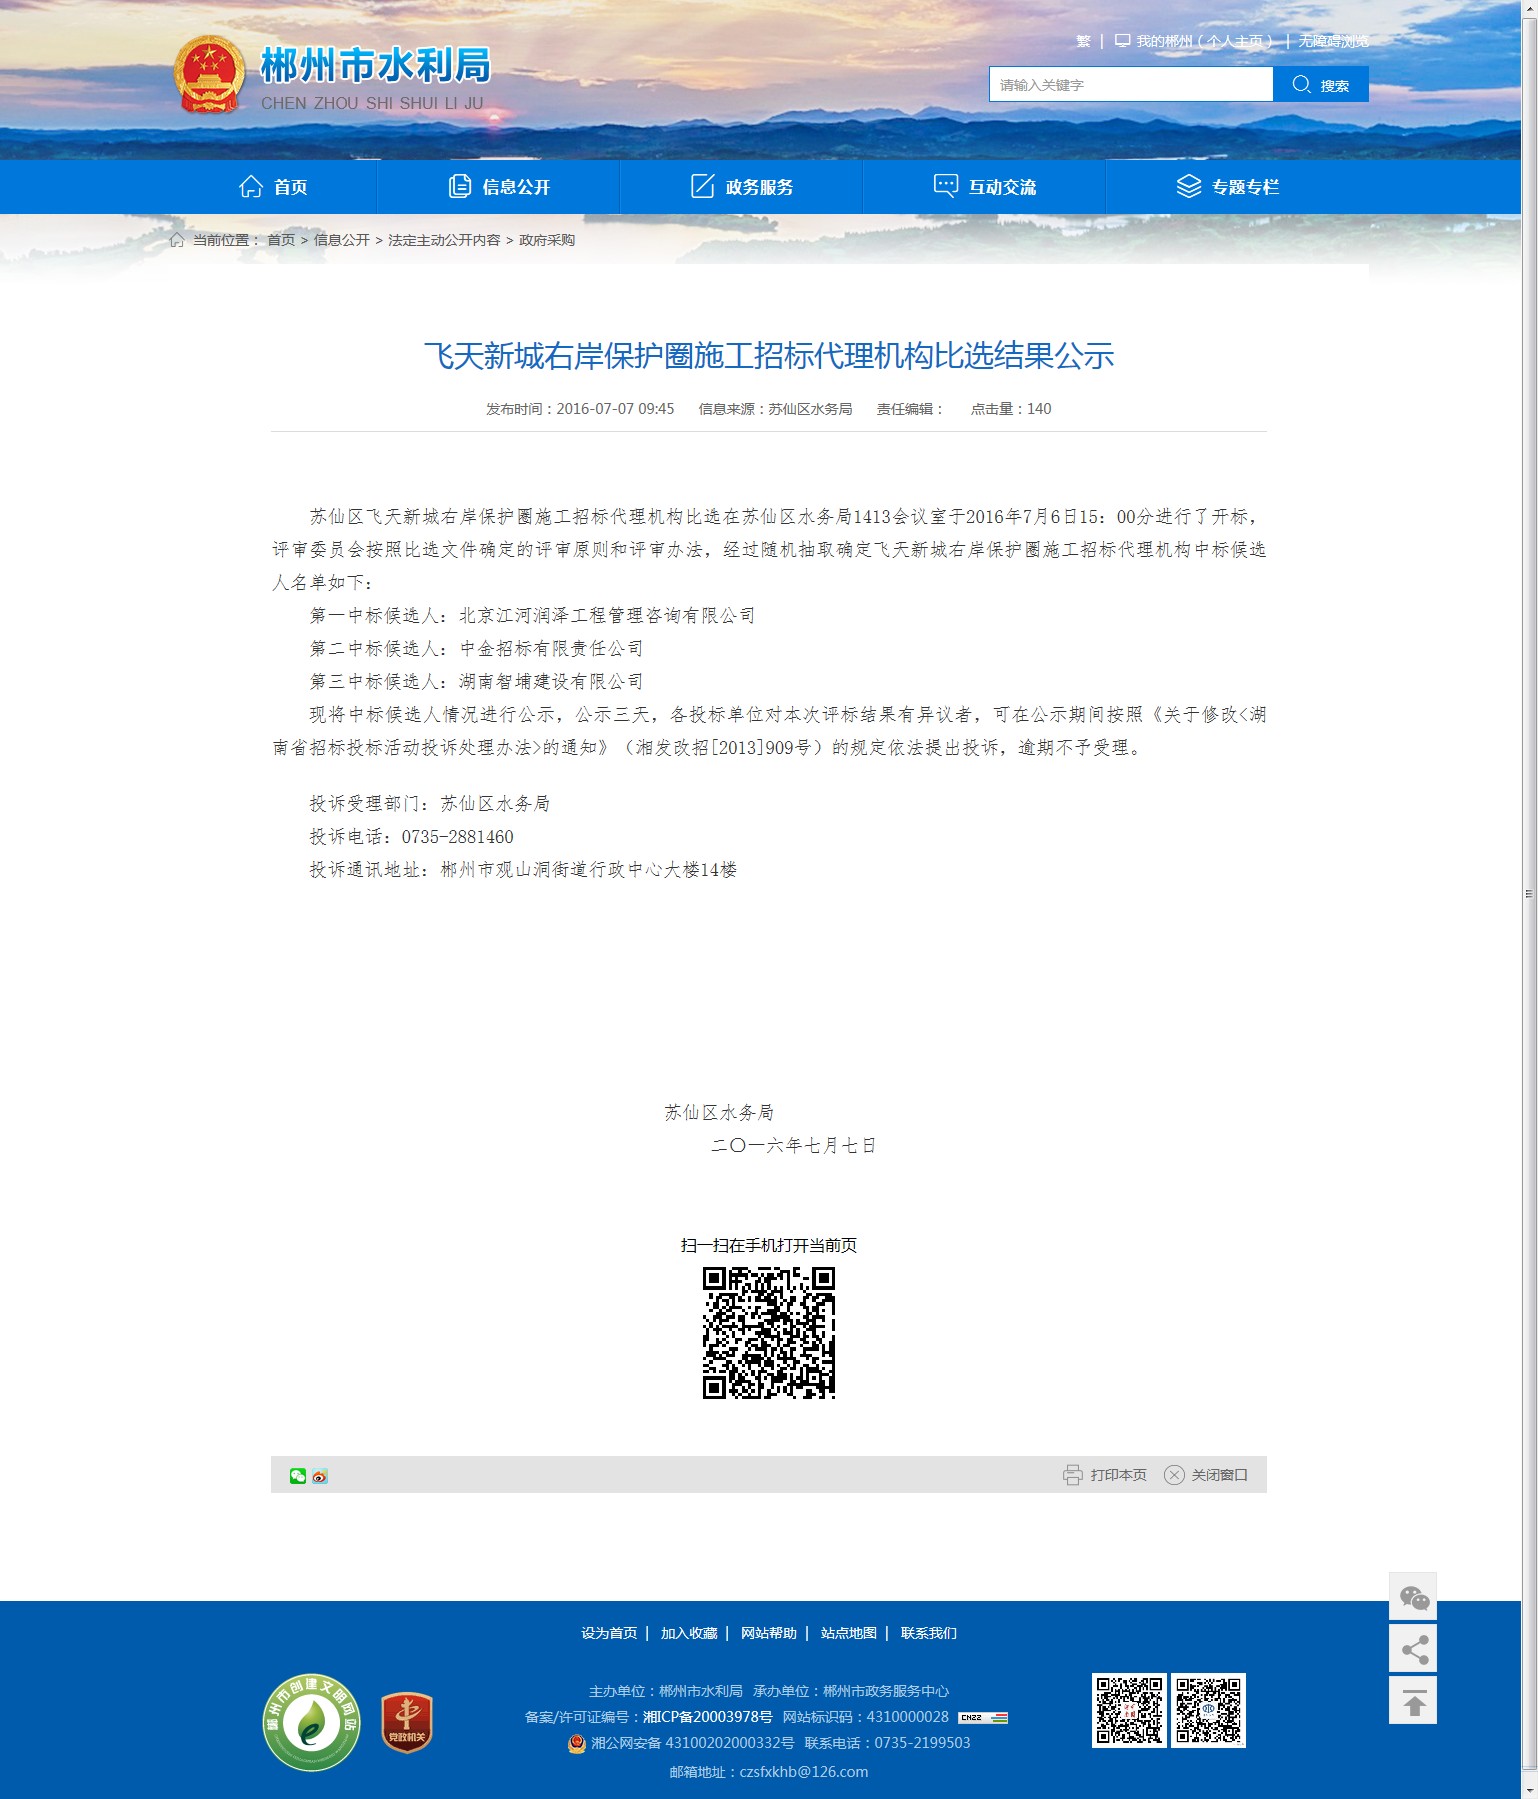Open the 湘ICP备20003978号 record link
Viewport: 1538px width, 1799px height.
[708, 1717]
